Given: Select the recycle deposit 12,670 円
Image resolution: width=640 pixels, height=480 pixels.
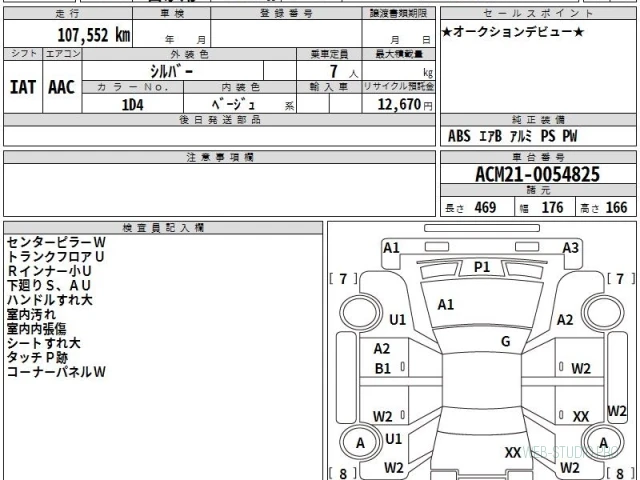Looking at the screenshot, I should [405, 104].
